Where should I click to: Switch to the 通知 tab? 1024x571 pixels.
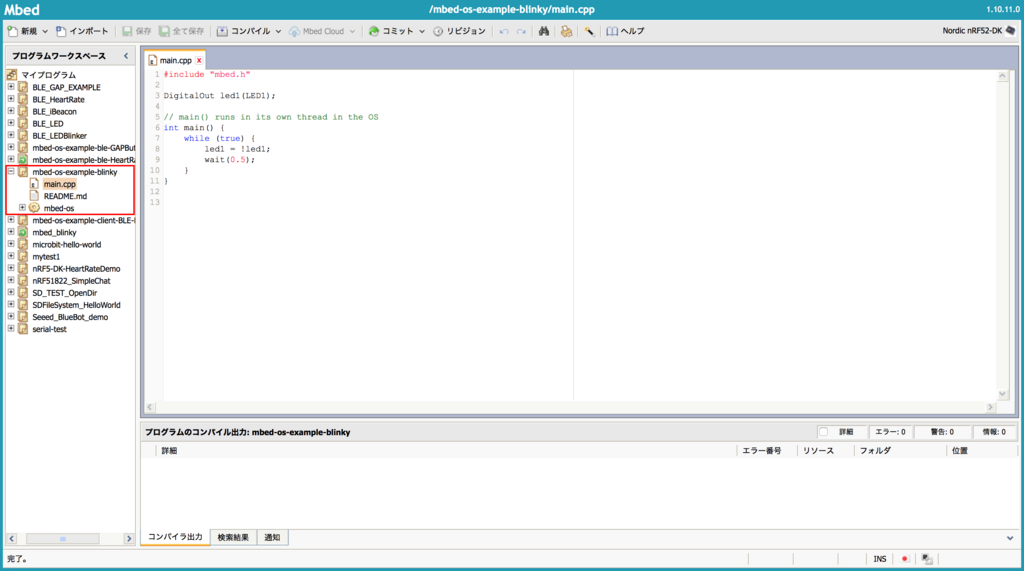(272, 538)
